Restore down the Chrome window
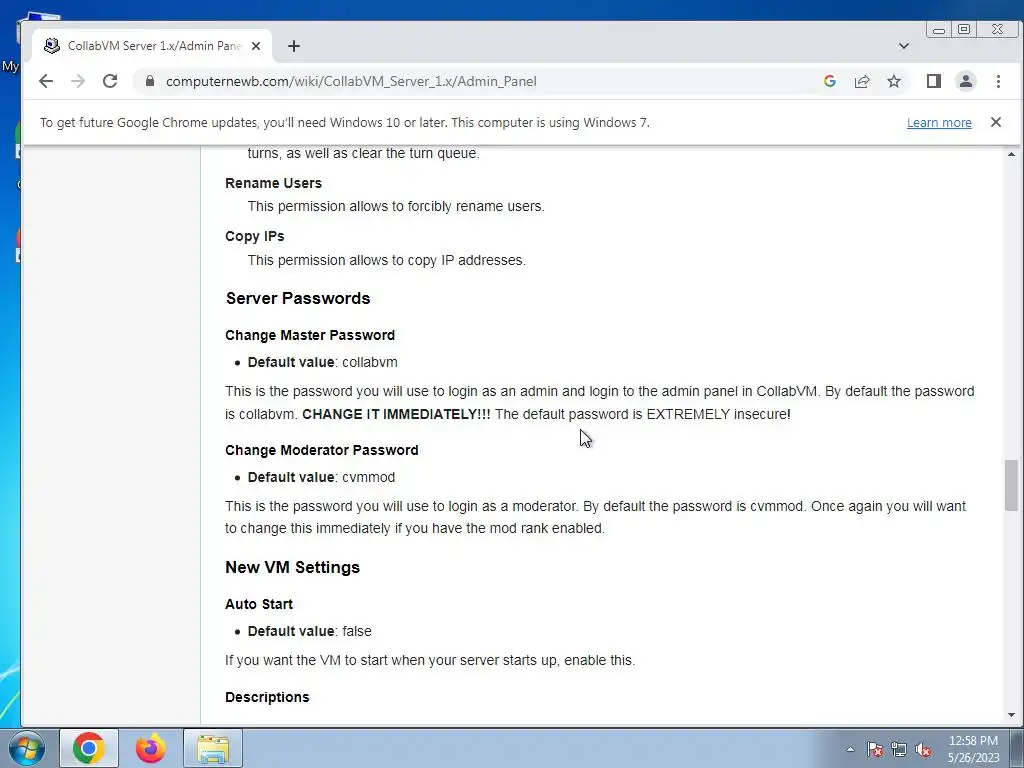 tap(964, 29)
